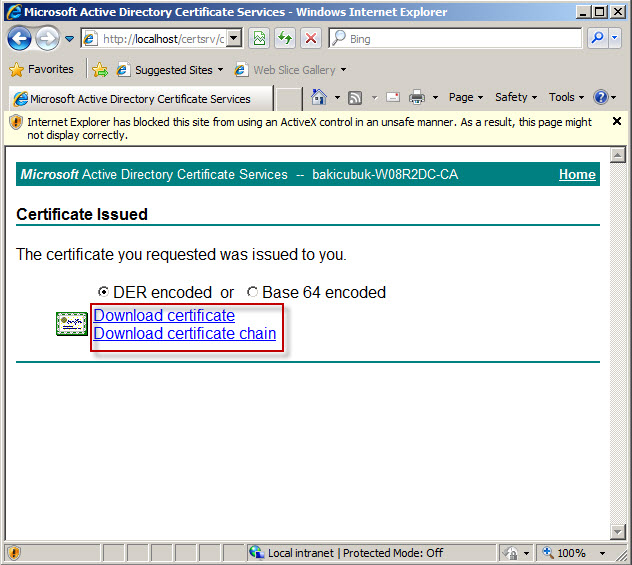The width and height of the screenshot is (632, 565).
Task: Click the information bar shield icon
Action: coord(16,122)
